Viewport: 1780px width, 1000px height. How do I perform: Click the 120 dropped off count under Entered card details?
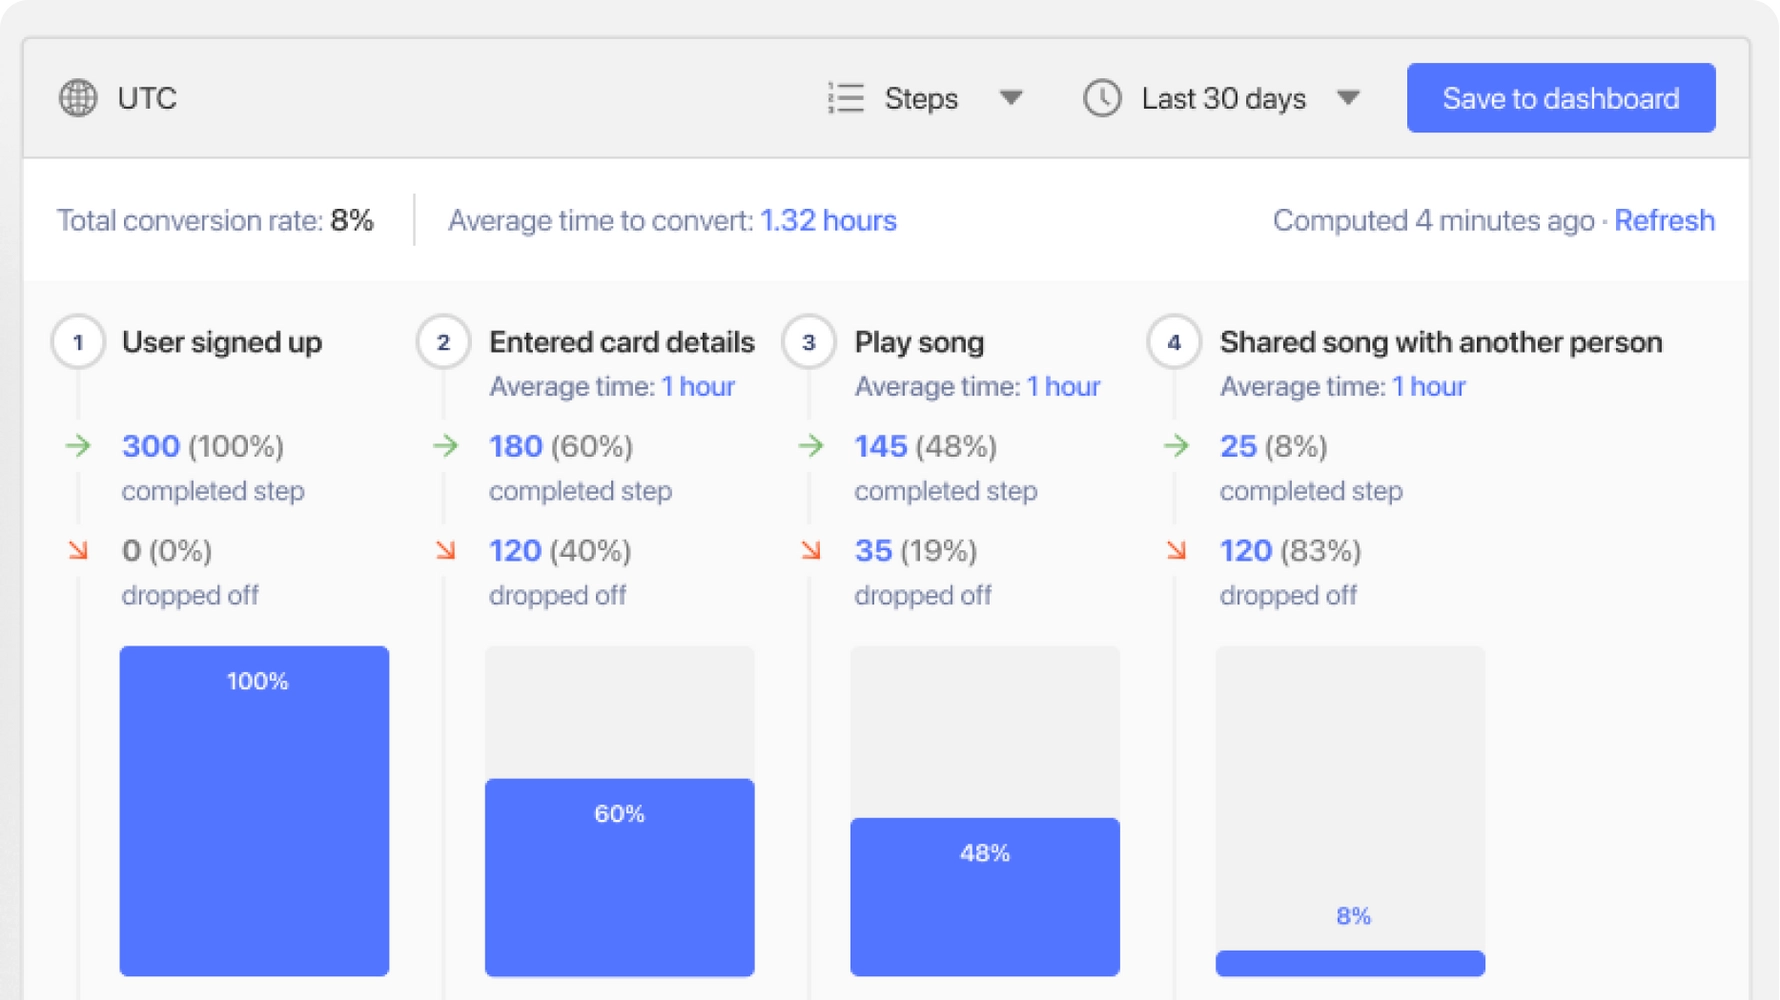pyautogui.click(x=515, y=550)
